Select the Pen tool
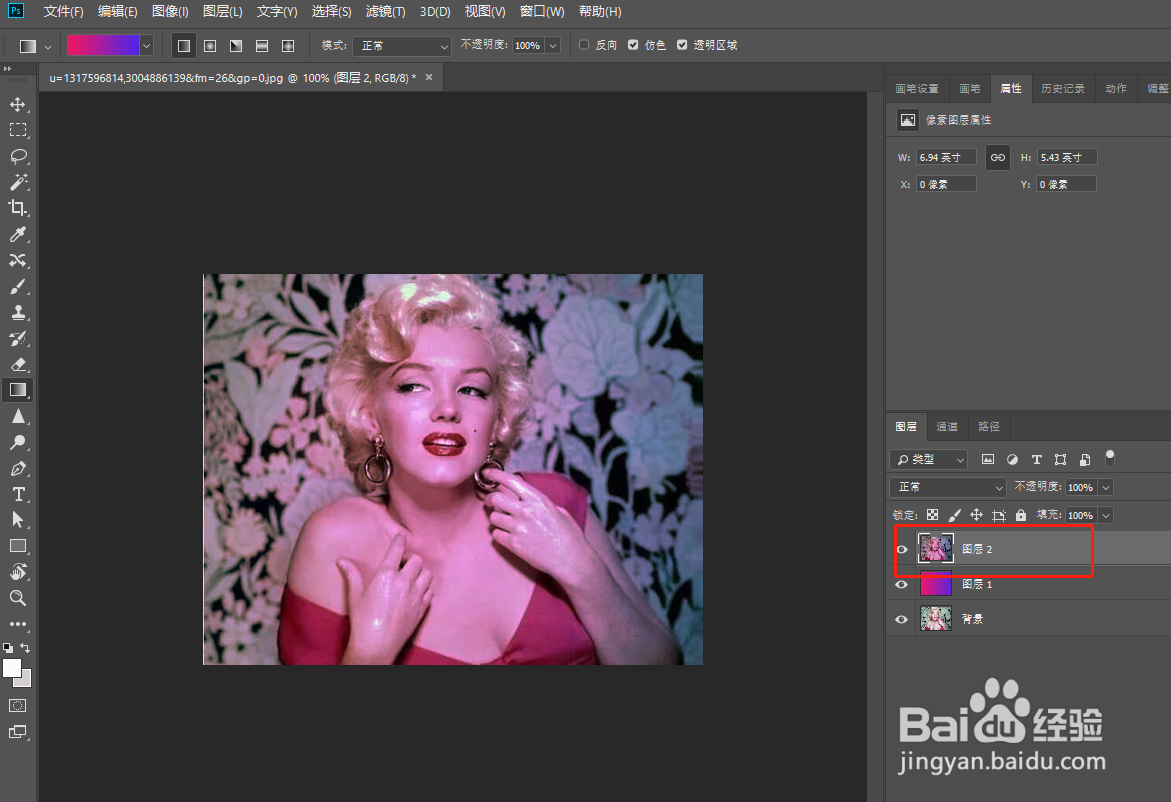Viewport: 1171px width, 802px height. click(x=18, y=468)
